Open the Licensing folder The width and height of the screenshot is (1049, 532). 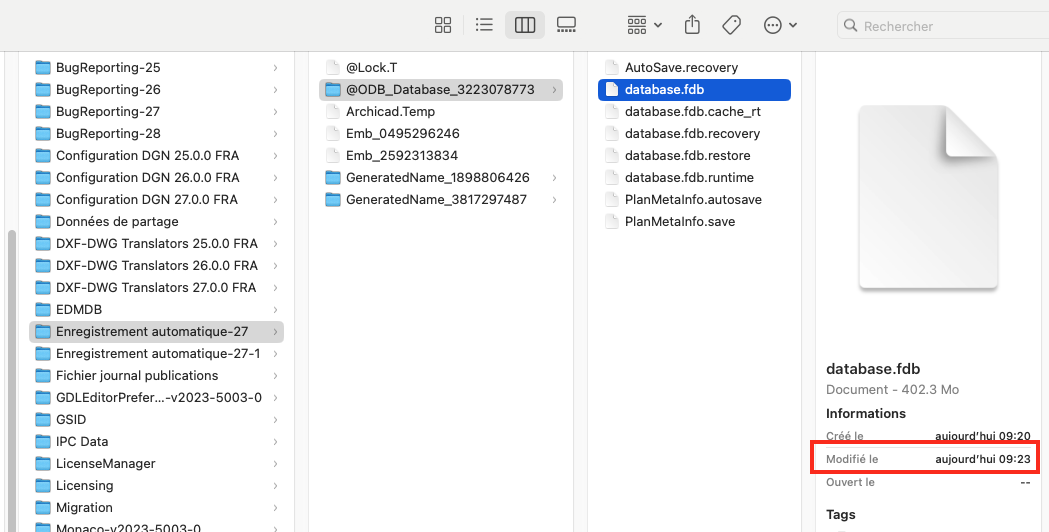point(157,486)
